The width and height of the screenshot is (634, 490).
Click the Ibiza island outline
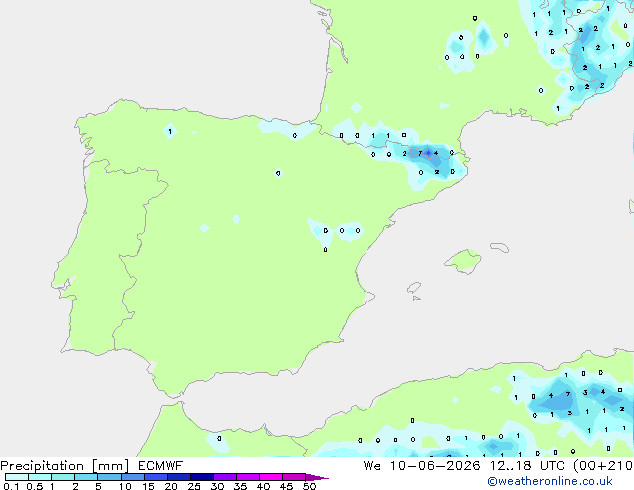click(414, 288)
